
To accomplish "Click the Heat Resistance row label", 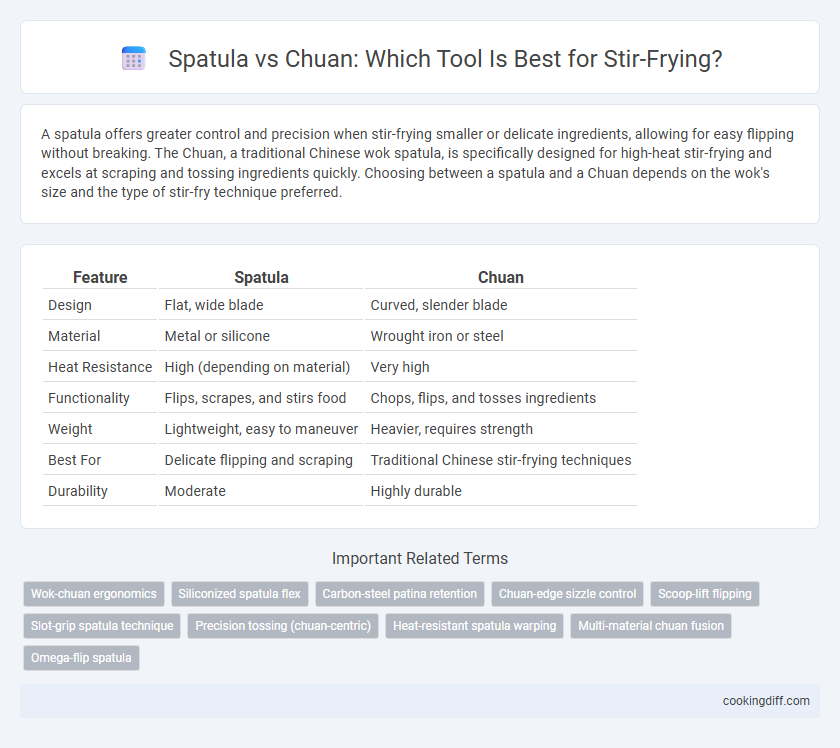I will [x=100, y=367].
